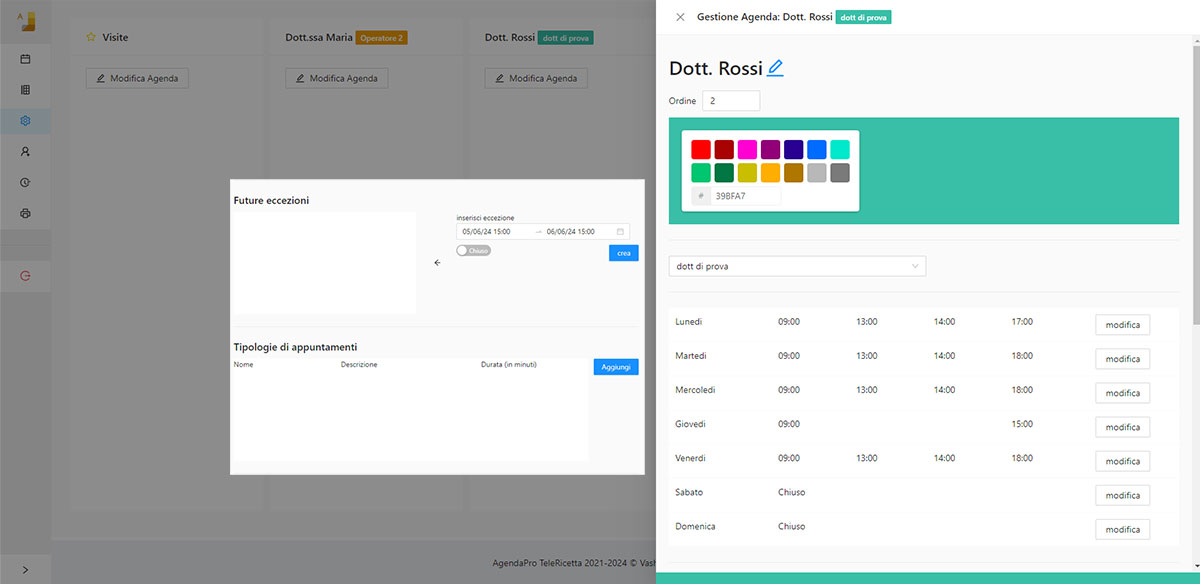Click the red logout icon in sidebar

point(25,275)
